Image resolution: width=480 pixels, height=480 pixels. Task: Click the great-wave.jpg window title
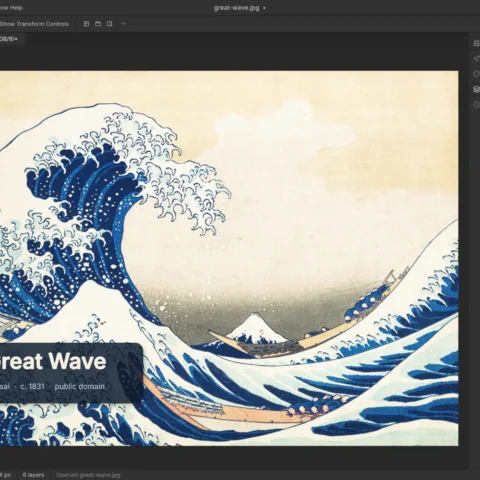(x=236, y=8)
